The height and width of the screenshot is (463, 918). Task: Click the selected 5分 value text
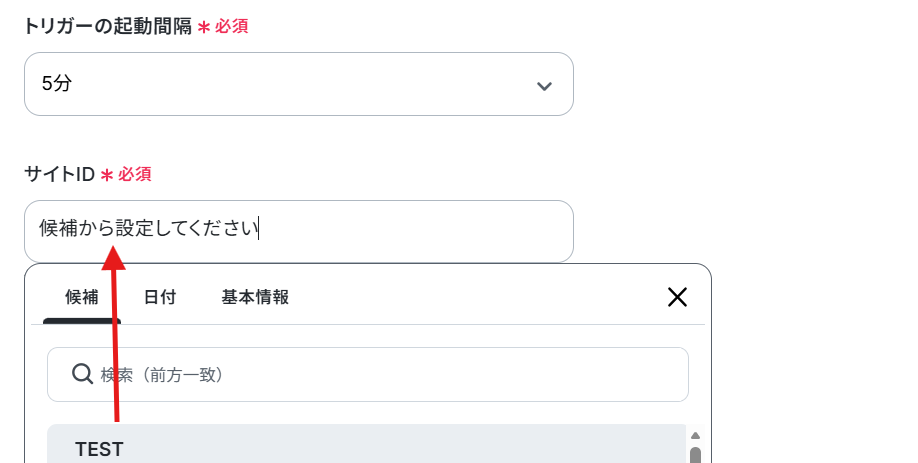57,84
